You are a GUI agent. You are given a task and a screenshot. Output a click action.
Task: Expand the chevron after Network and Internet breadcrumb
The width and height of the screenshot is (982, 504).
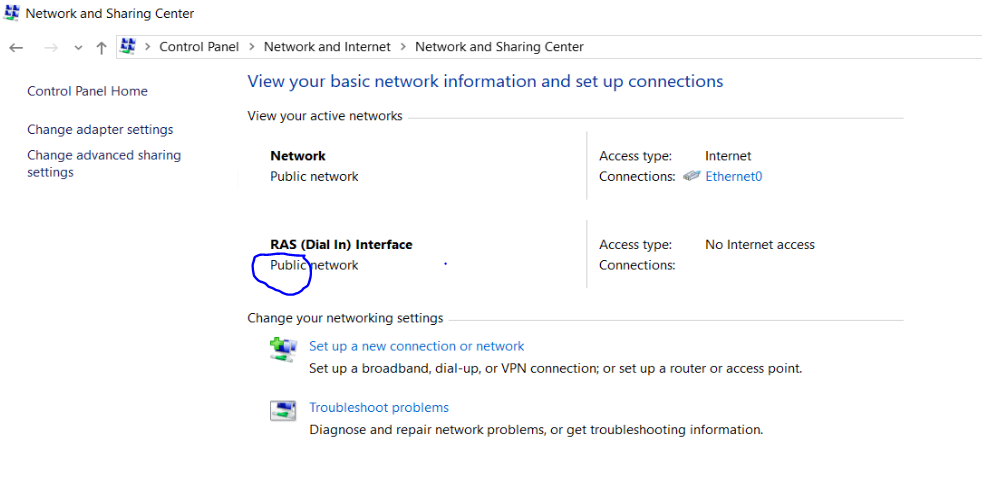[403, 46]
